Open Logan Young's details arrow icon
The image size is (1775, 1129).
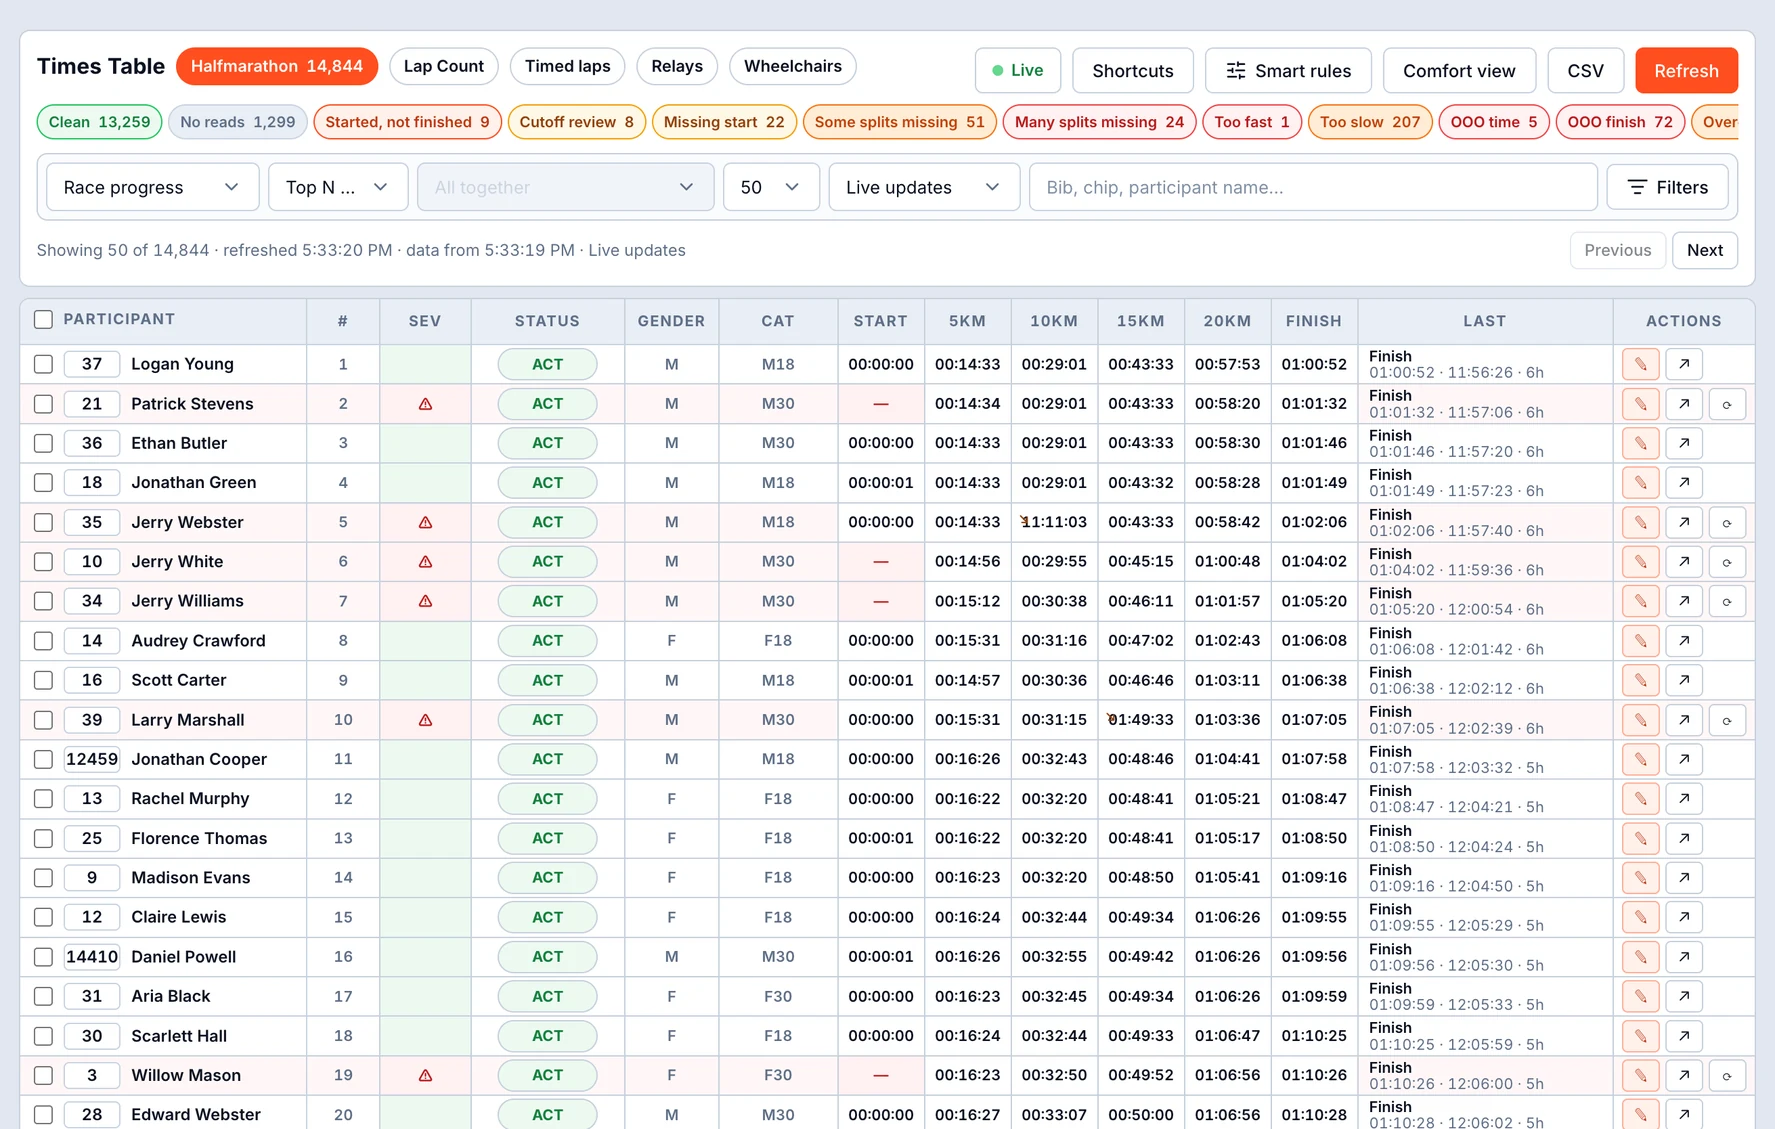tap(1684, 364)
